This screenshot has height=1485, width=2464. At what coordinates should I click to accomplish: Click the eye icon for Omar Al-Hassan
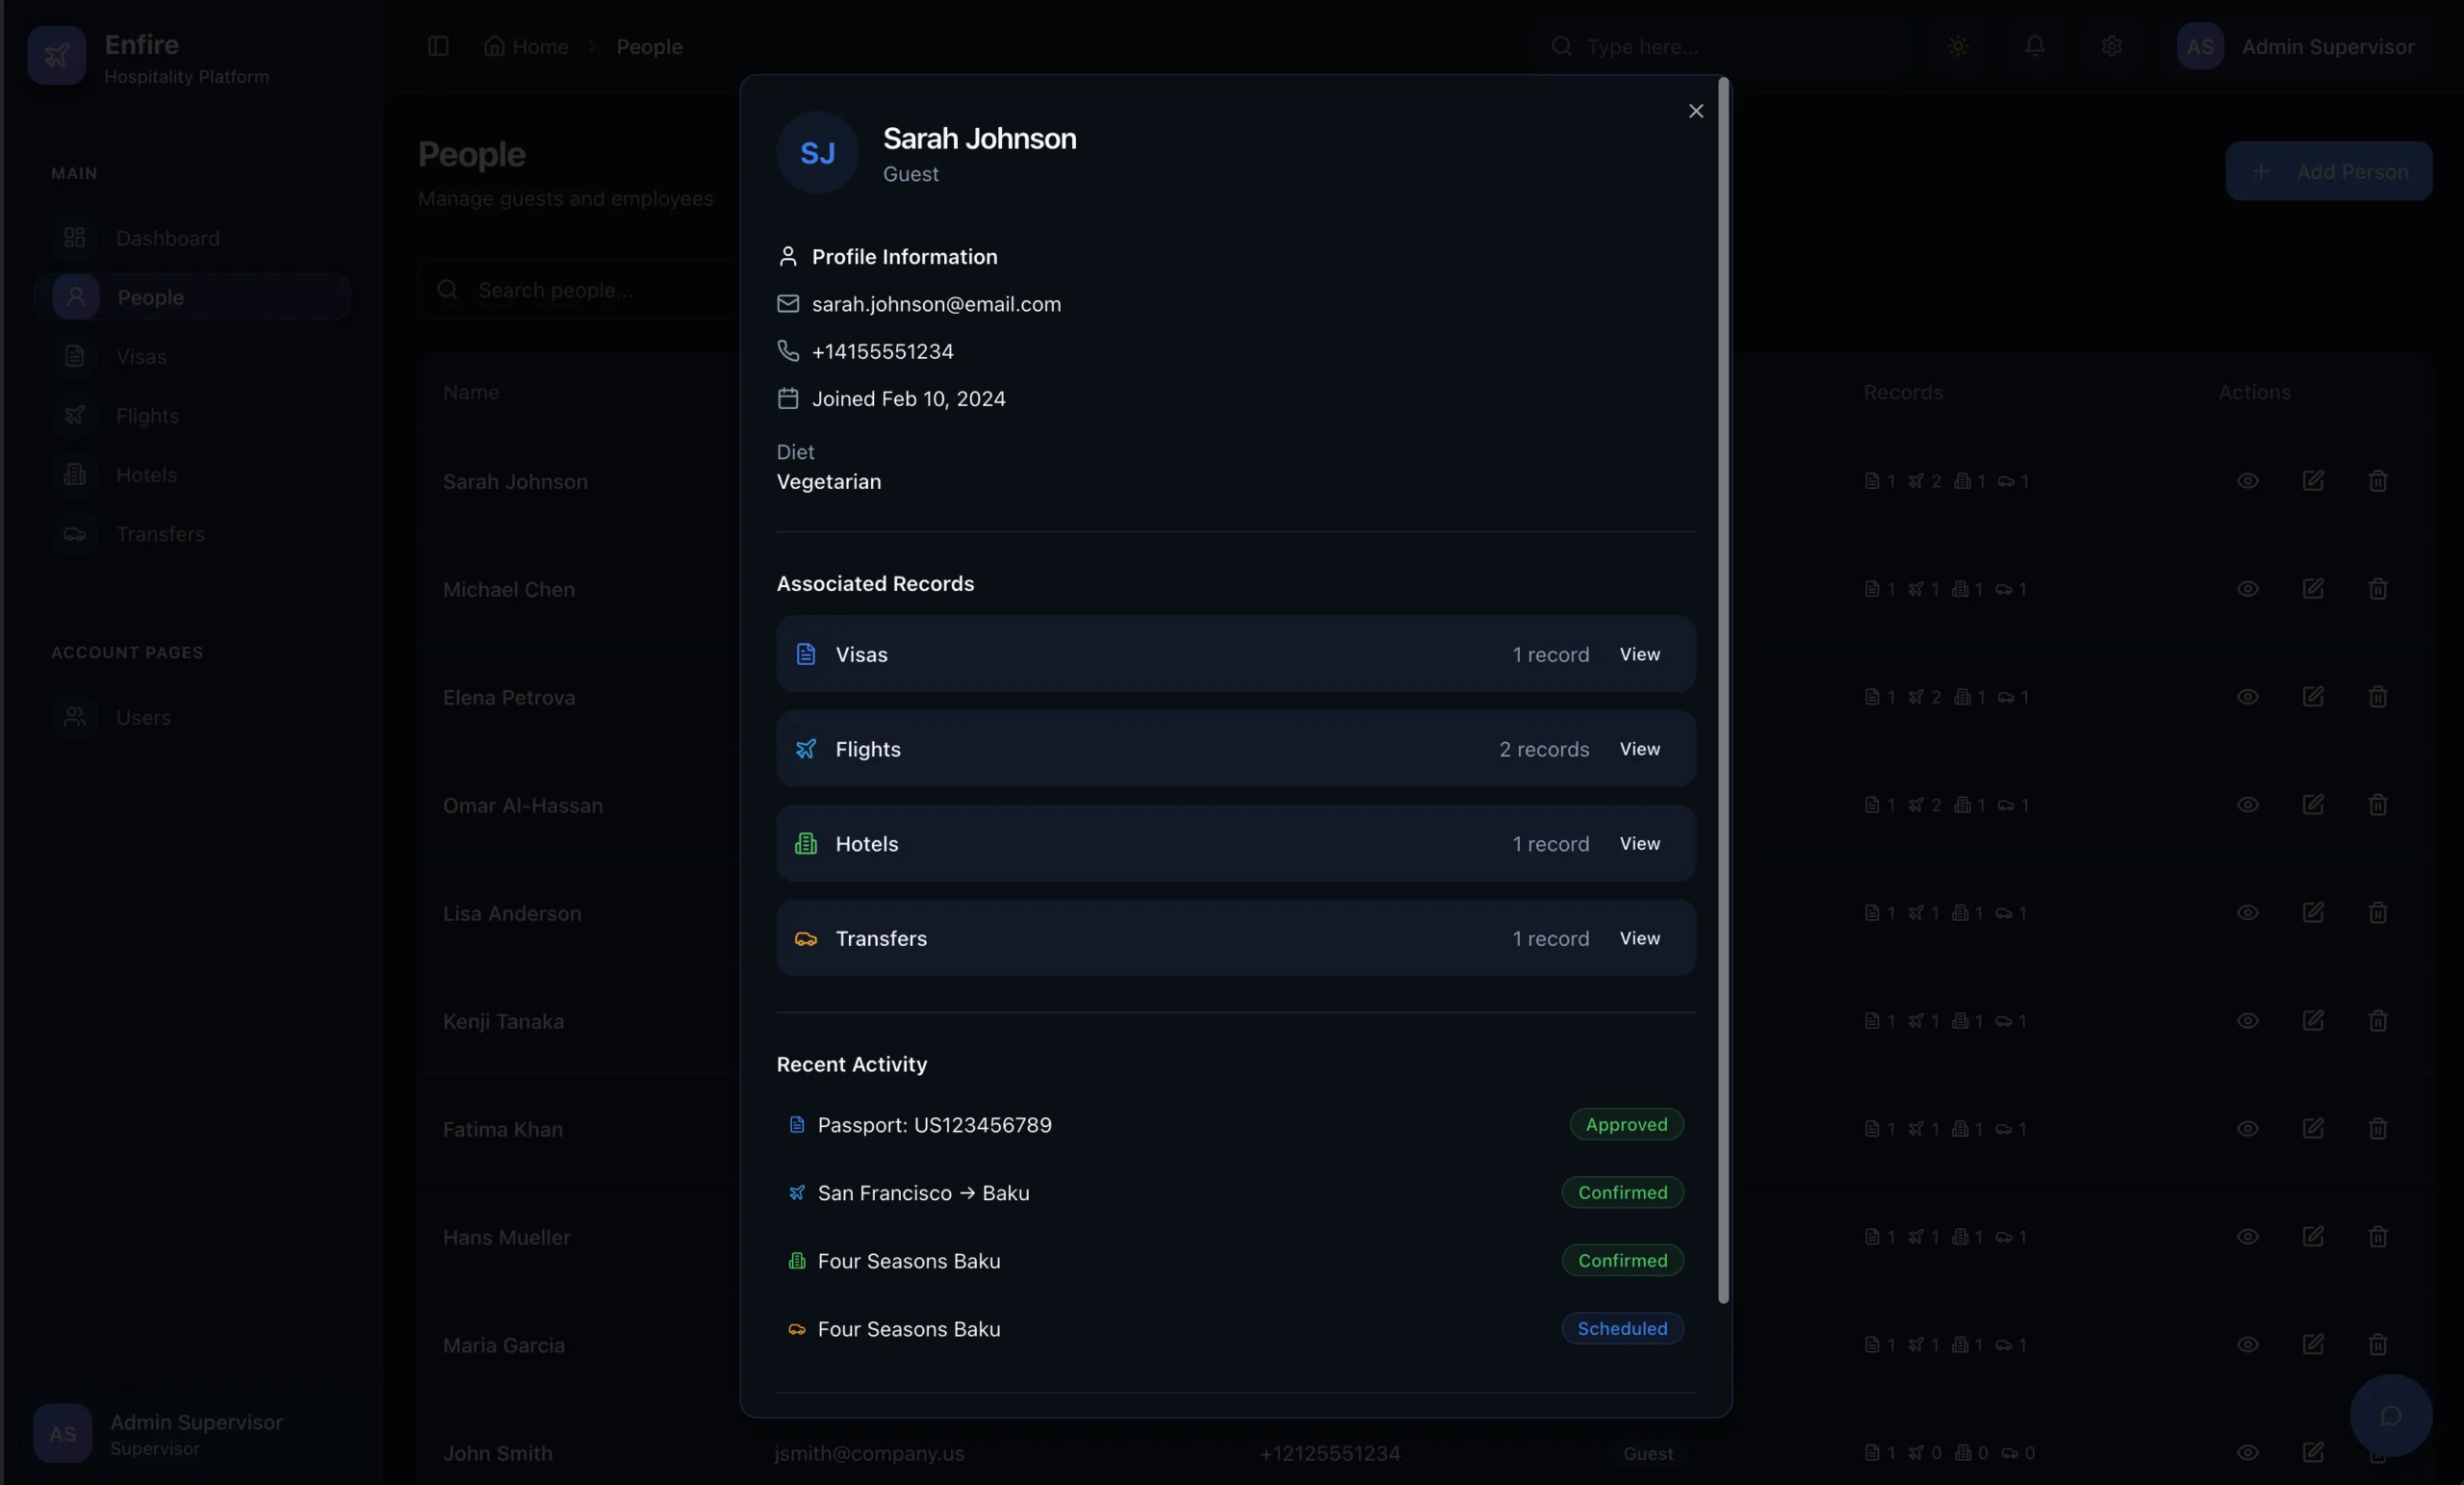[2247, 805]
